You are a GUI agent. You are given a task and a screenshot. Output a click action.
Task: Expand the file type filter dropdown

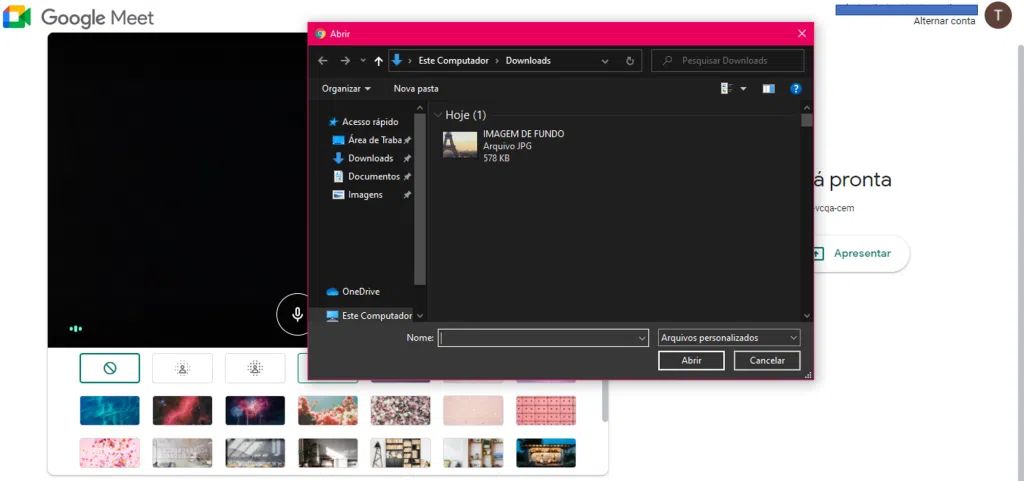(x=729, y=338)
